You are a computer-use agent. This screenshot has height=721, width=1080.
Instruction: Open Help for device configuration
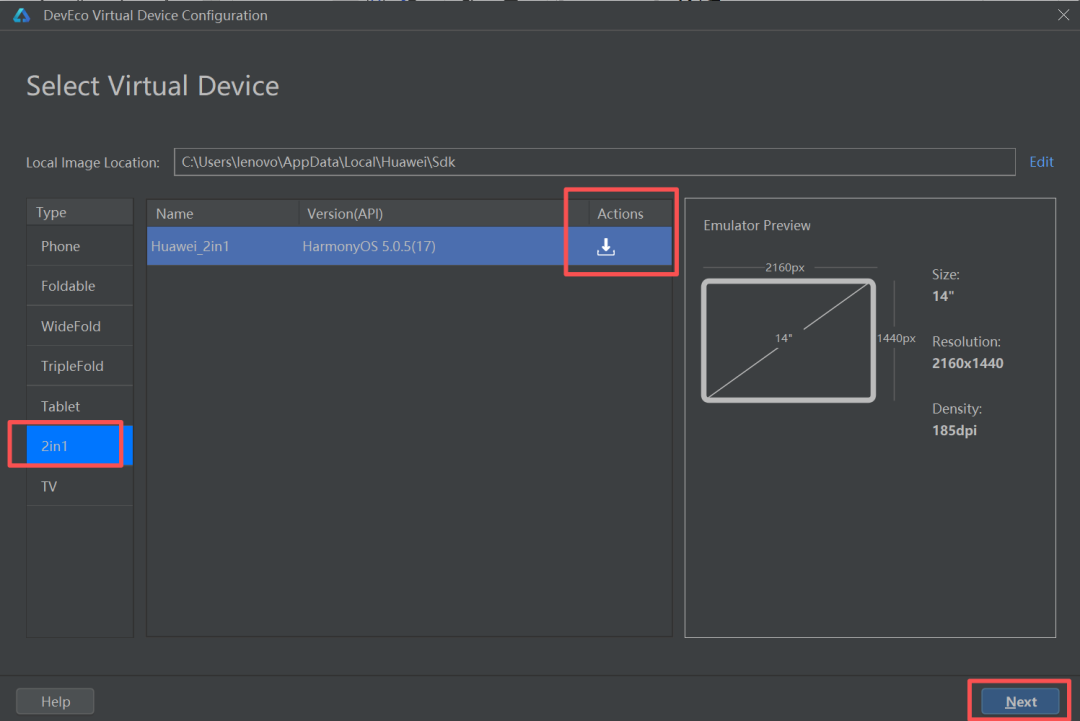point(55,702)
